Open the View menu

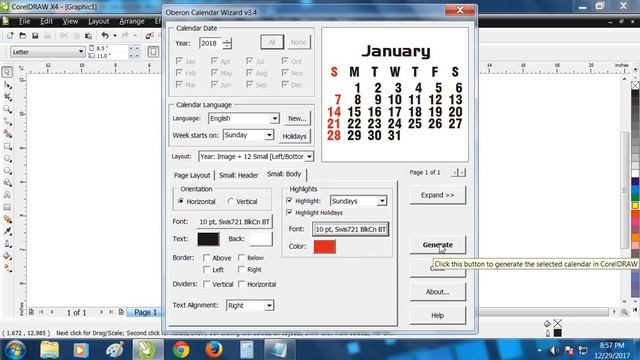point(70,21)
